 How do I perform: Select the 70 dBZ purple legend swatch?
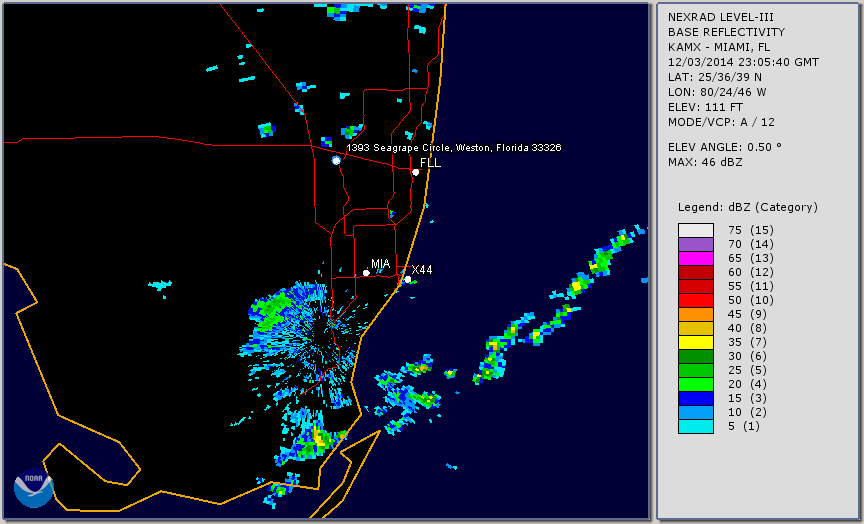[696, 244]
